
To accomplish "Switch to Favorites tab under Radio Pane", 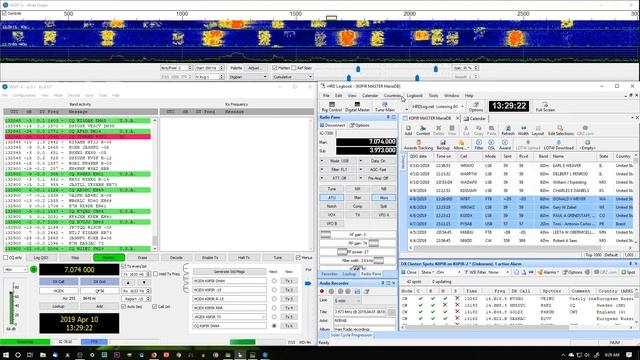I will click(x=329, y=274).
